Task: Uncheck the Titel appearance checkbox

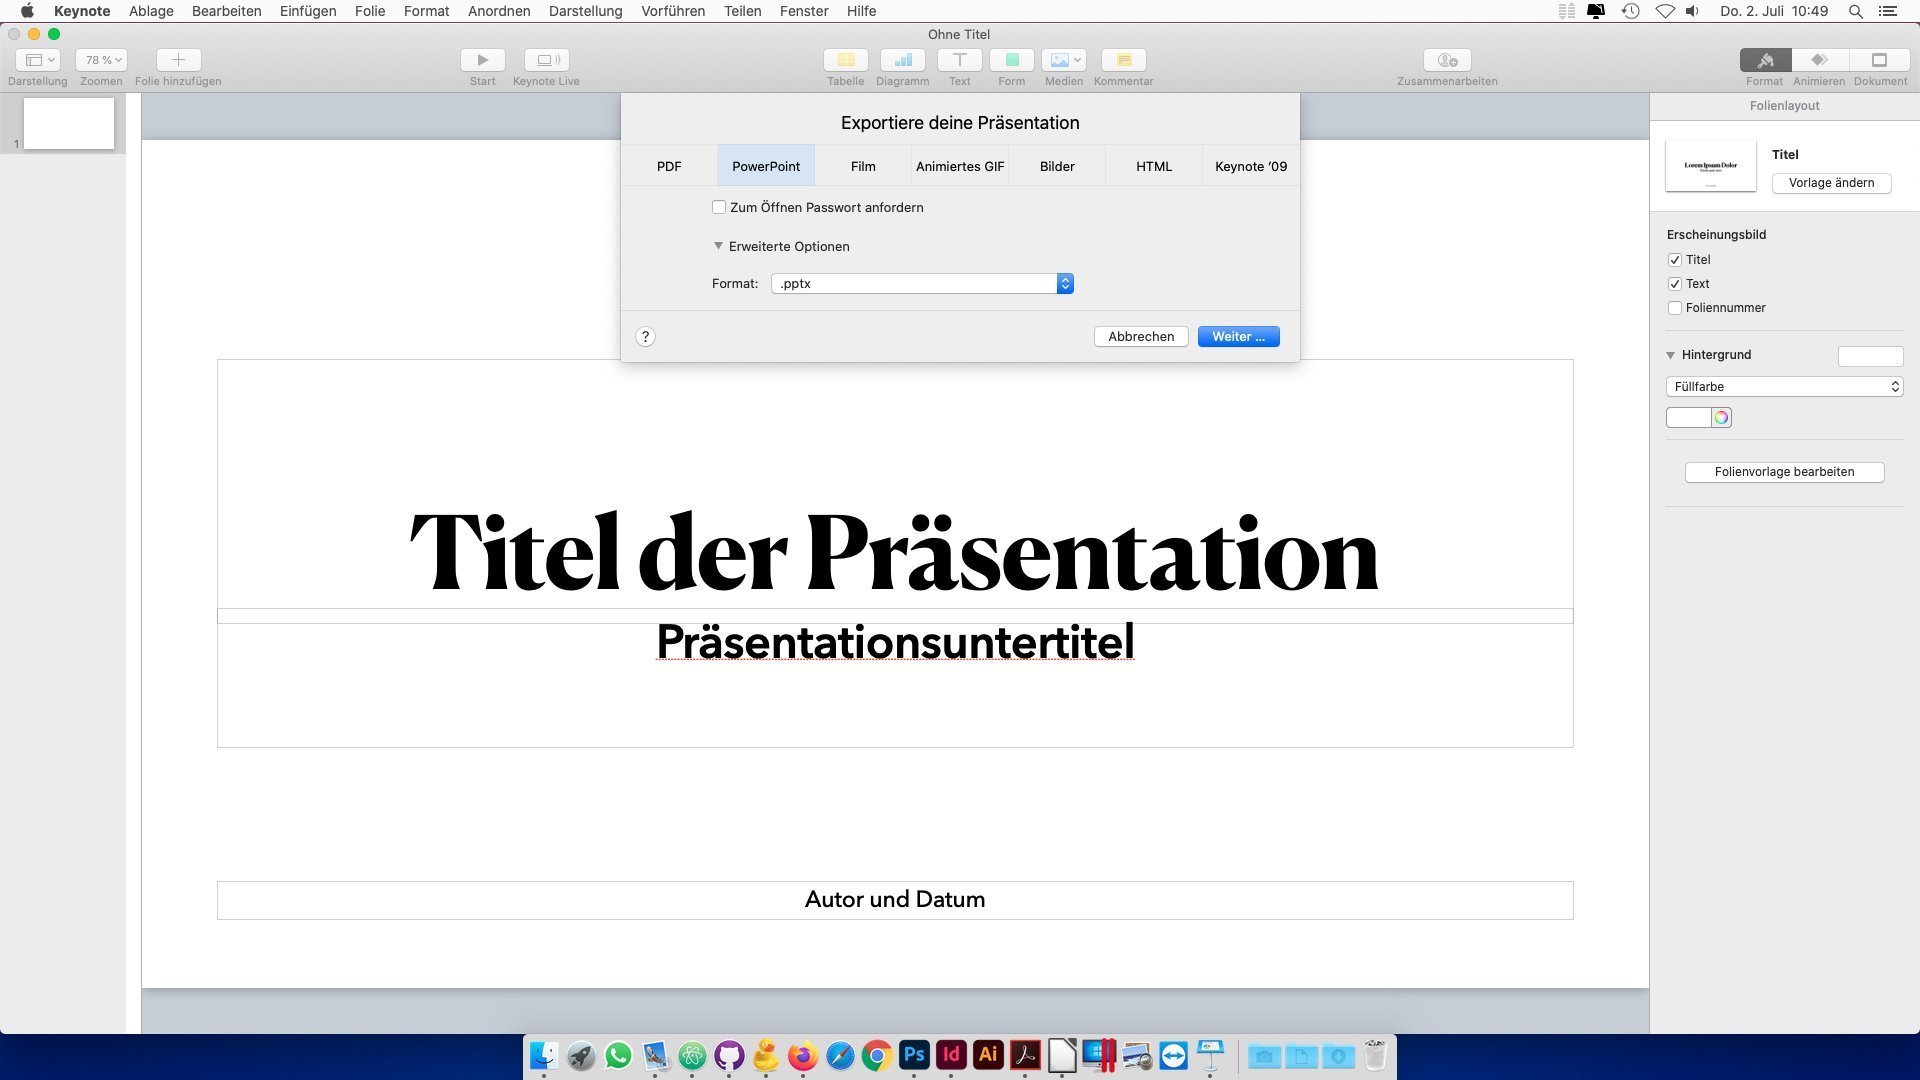Action: pyautogui.click(x=1675, y=260)
